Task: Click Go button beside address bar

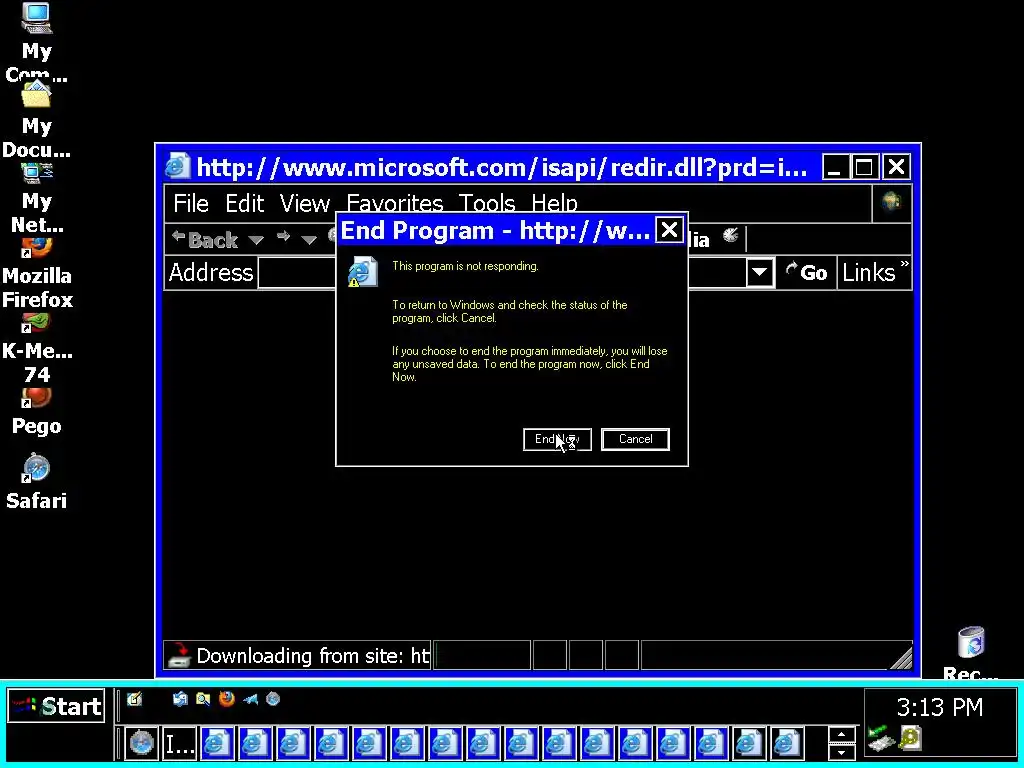Action: pyautogui.click(x=807, y=272)
